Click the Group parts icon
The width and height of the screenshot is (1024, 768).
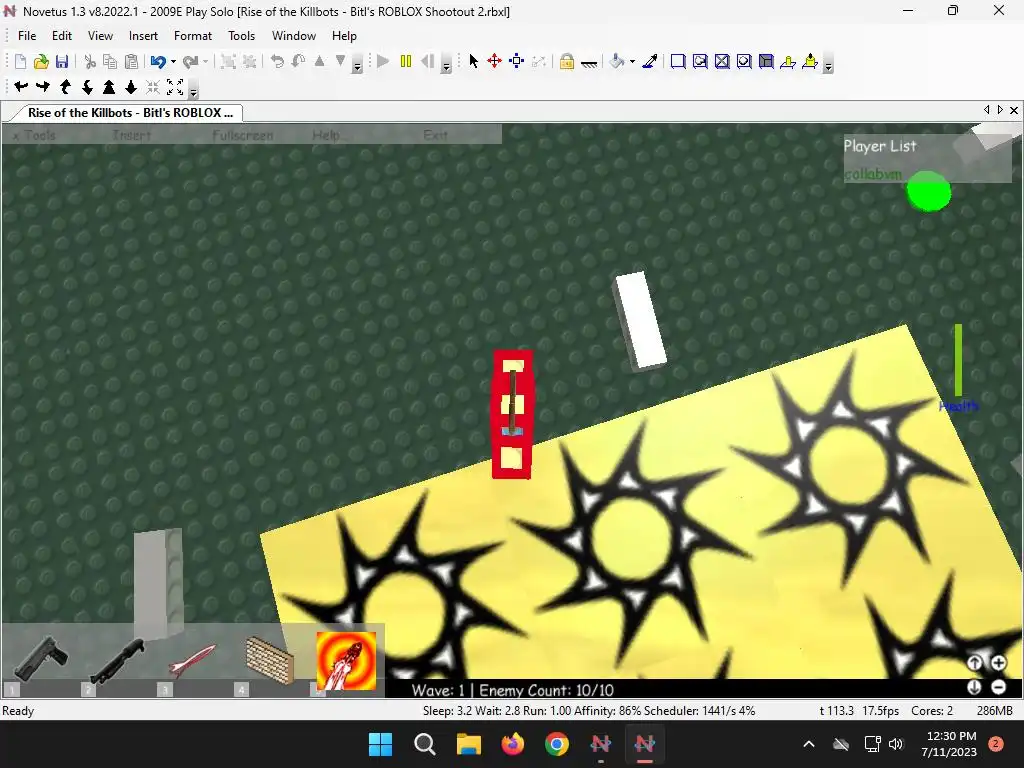click(x=228, y=62)
